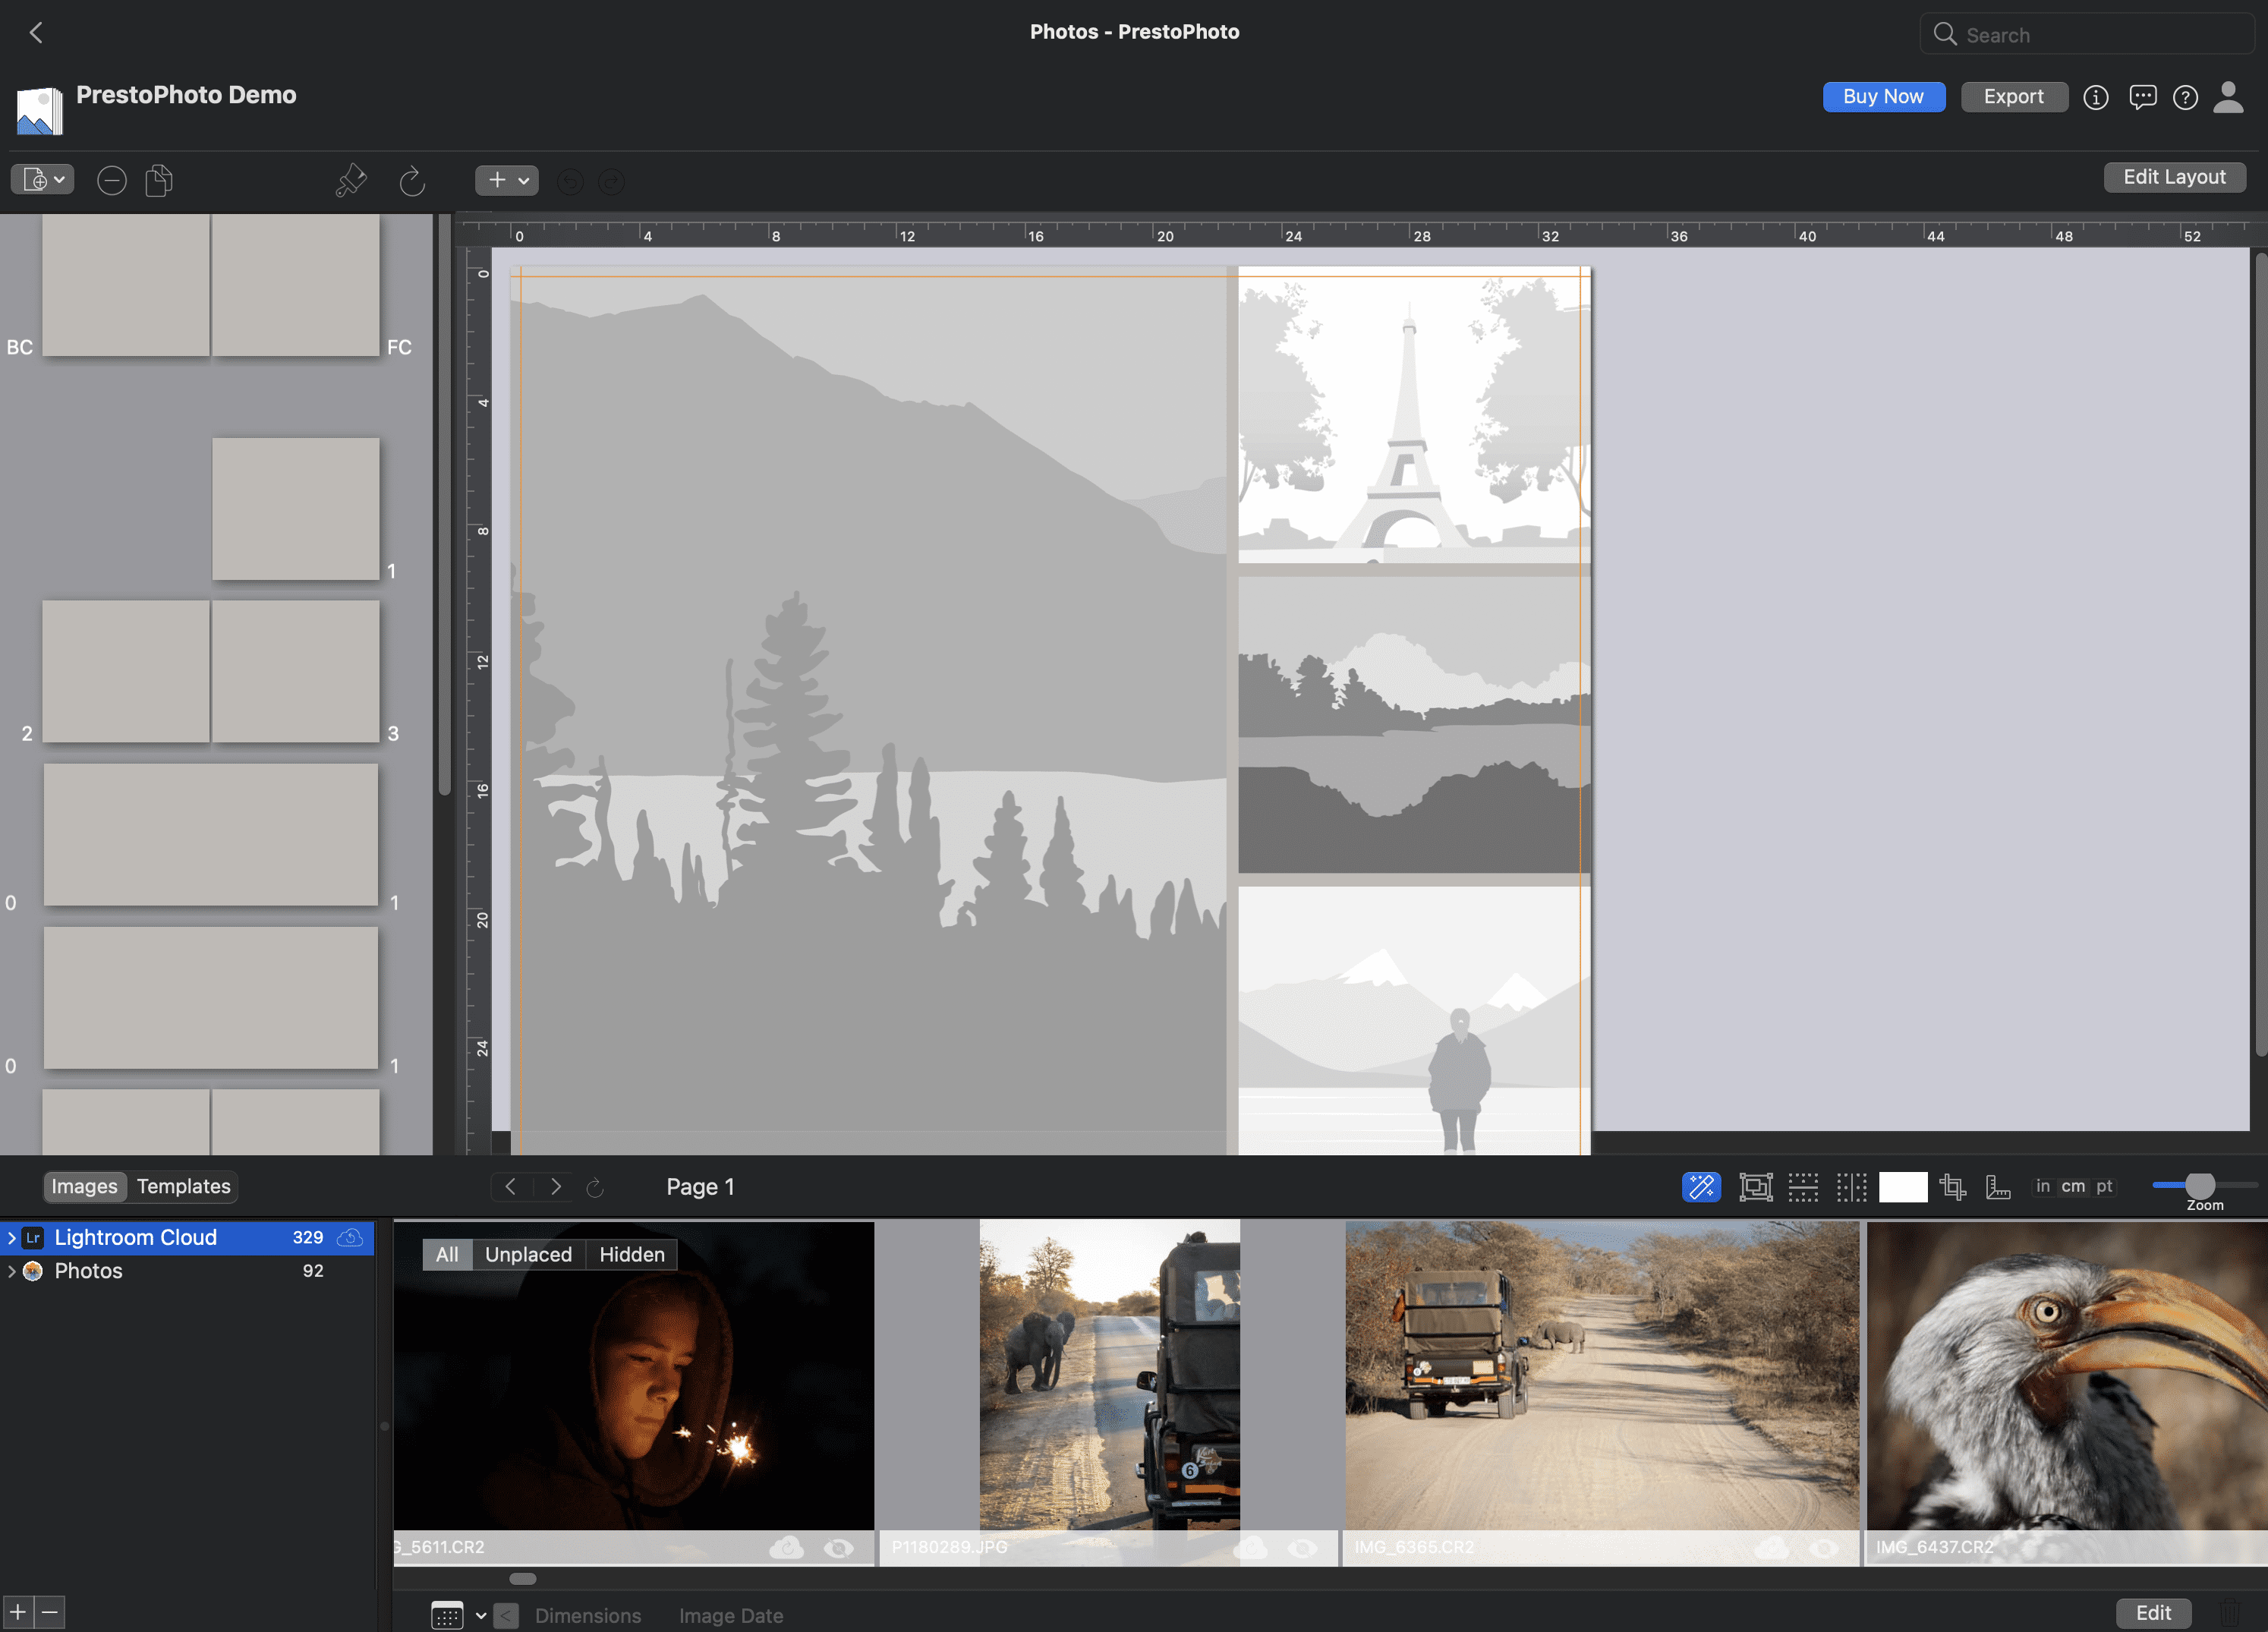The height and width of the screenshot is (1632, 2268).
Task: Click the Buy Now button
Action: [1884, 96]
